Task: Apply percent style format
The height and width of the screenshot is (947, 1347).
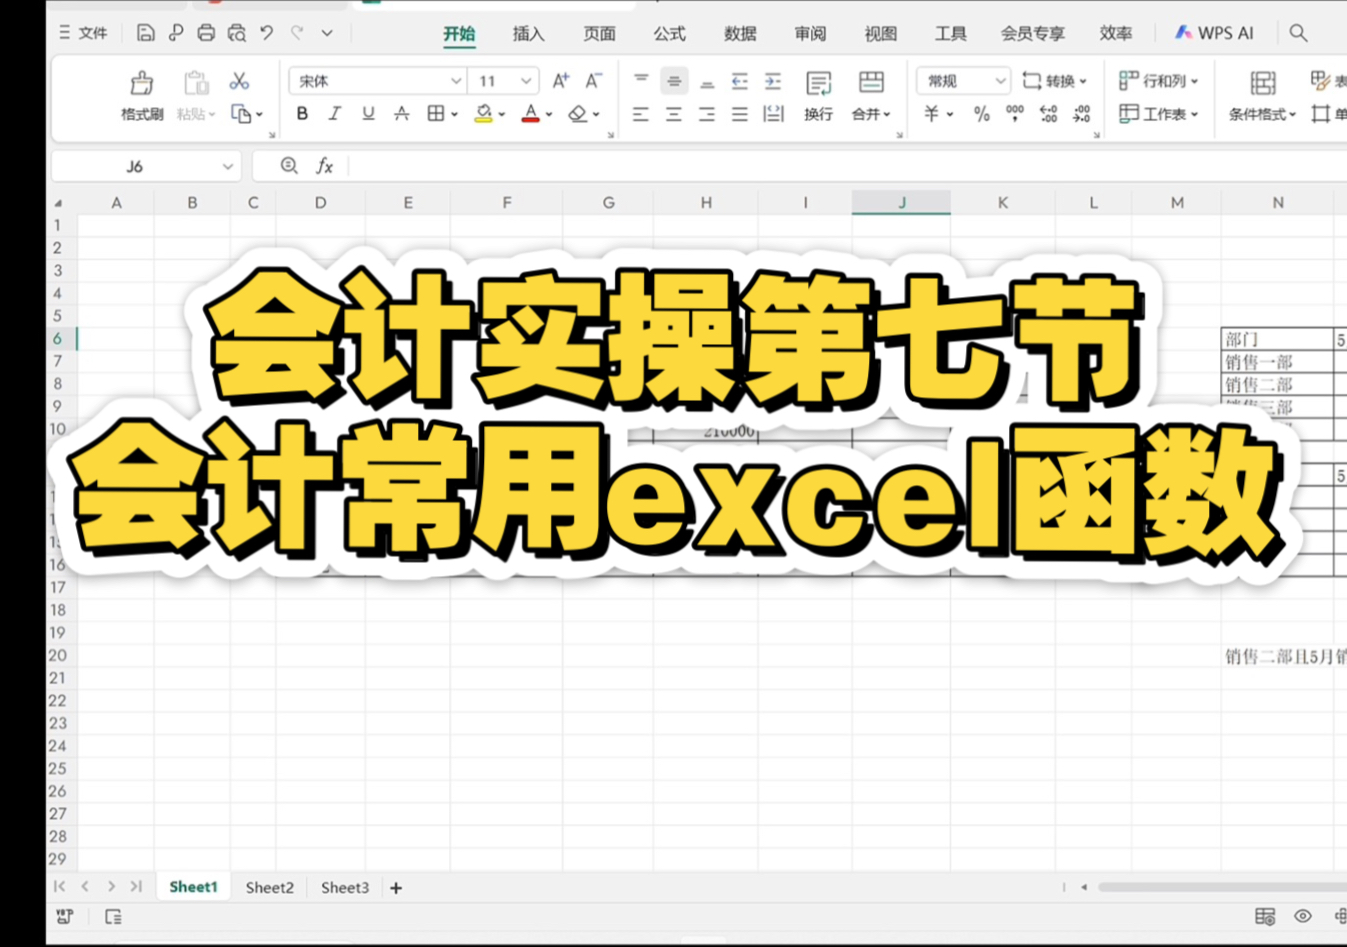Action: coord(982,114)
